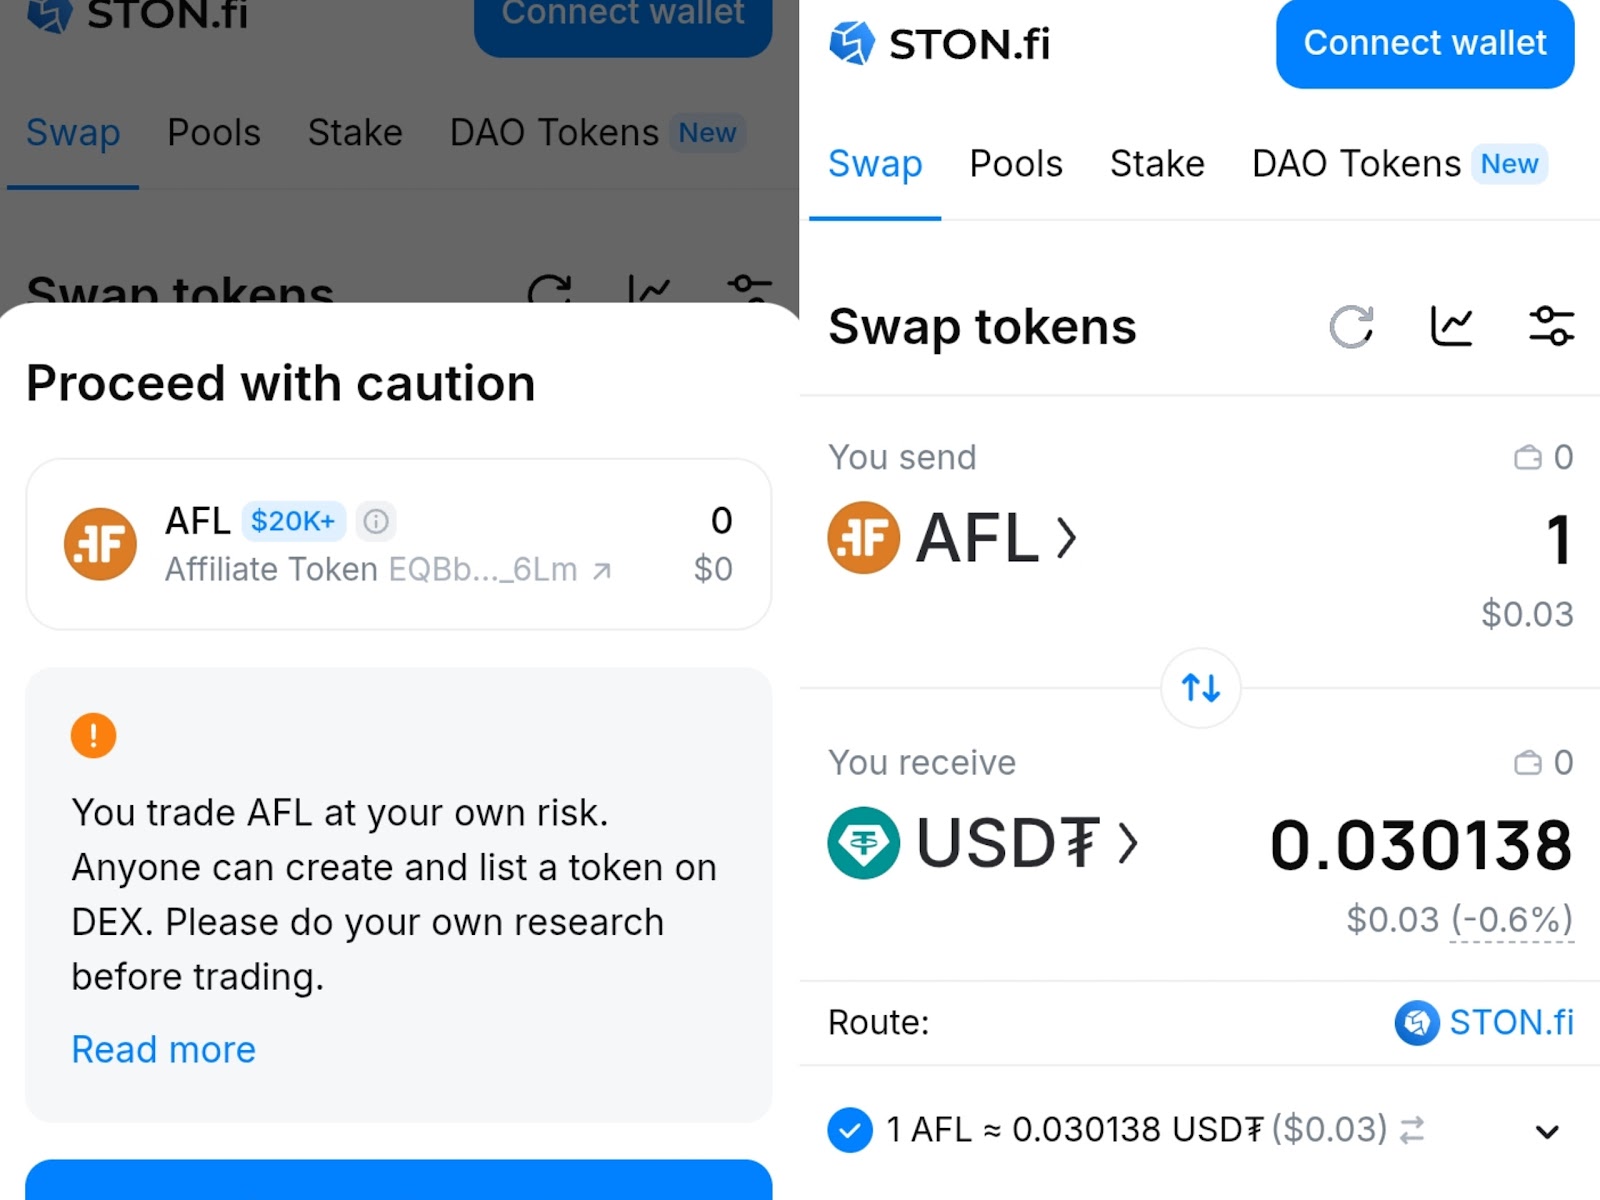1600x1200 pixels.
Task: Click the Connect wallet button on right
Action: coord(1425,43)
